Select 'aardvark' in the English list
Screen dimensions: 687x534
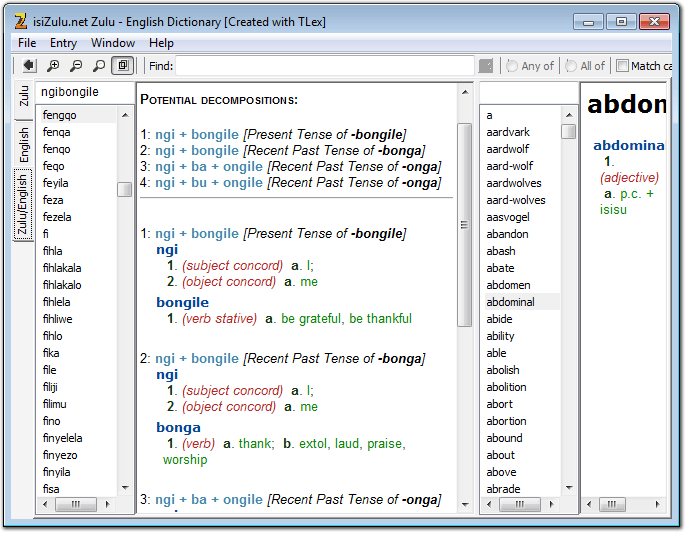click(x=508, y=132)
